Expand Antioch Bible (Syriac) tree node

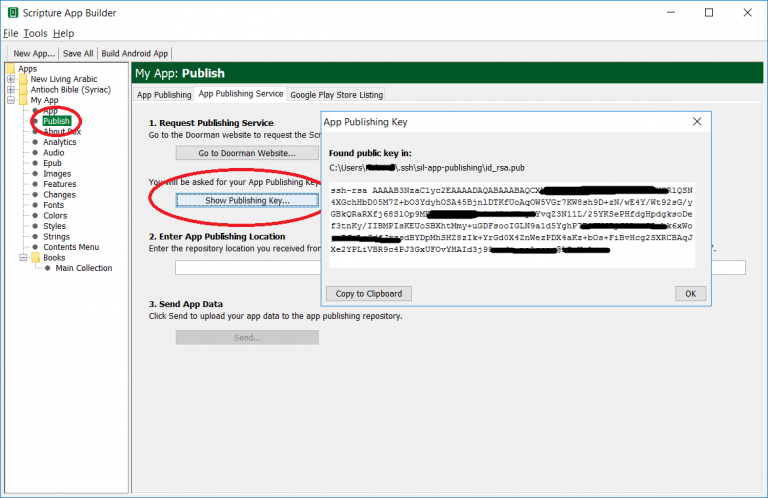[x=11, y=90]
